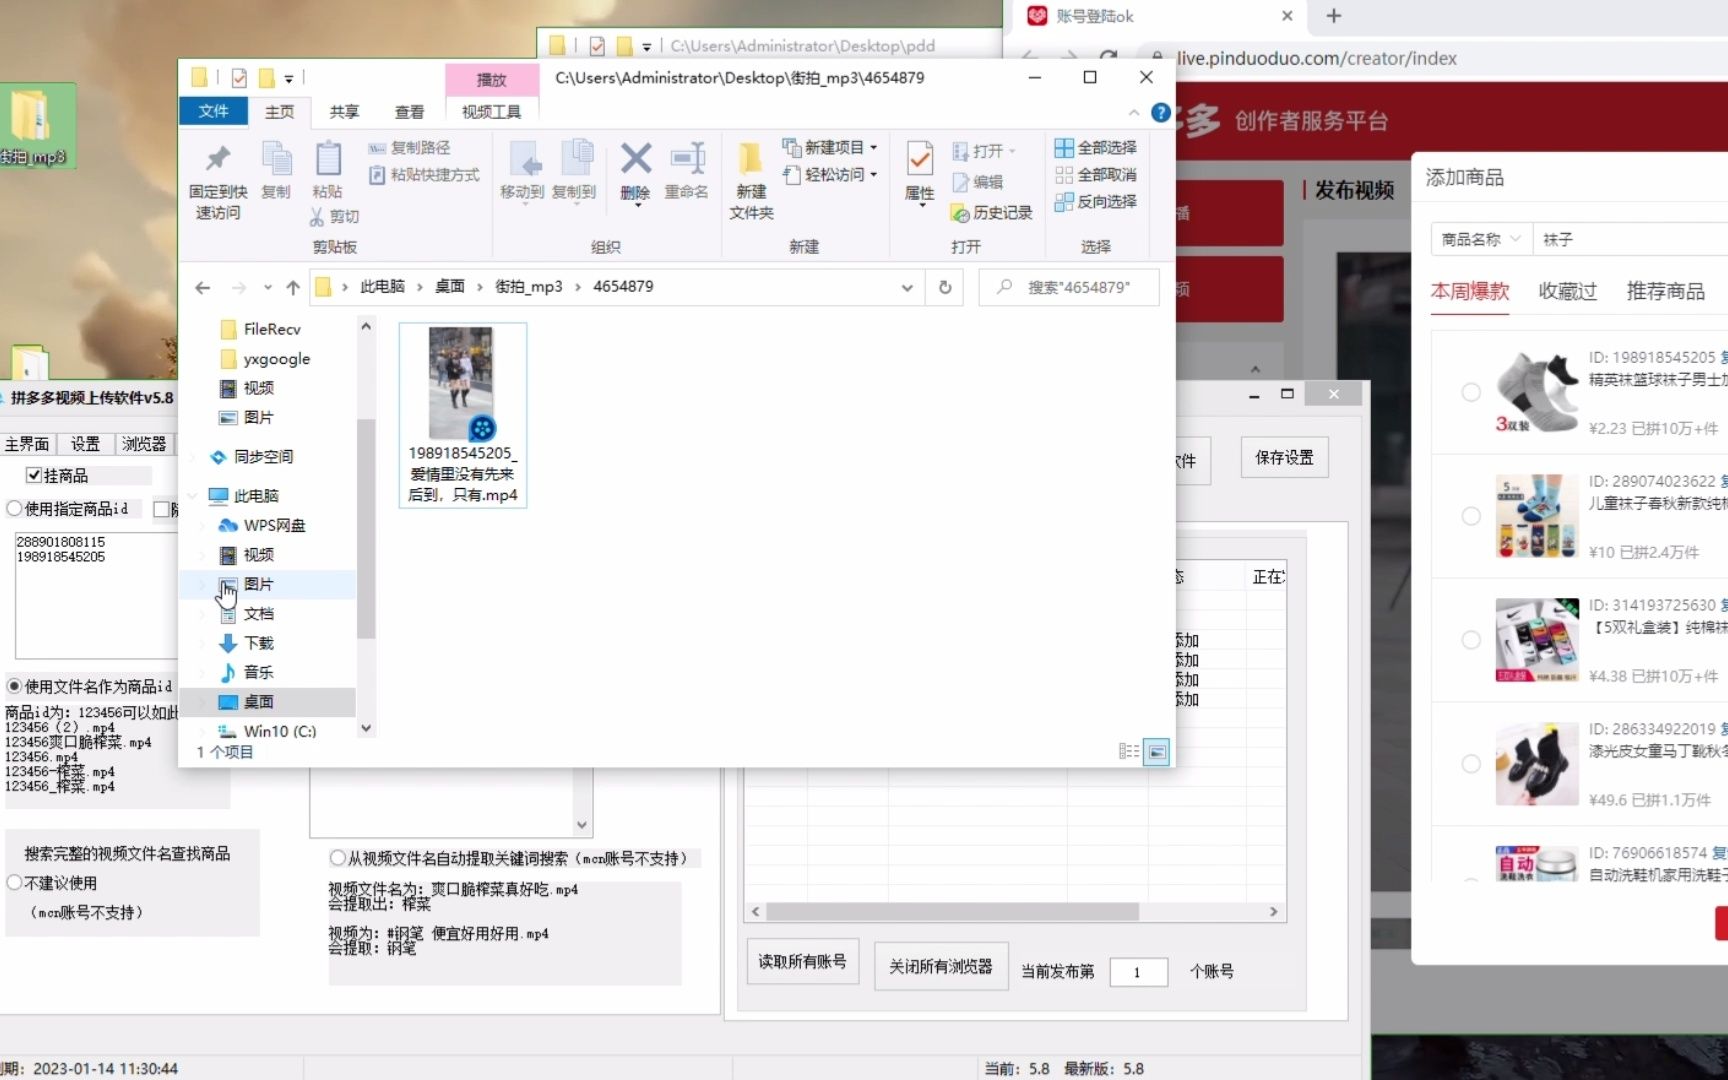Collapse the Explorer ribbon chevron
This screenshot has width=1728, height=1080.
click(x=1133, y=112)
